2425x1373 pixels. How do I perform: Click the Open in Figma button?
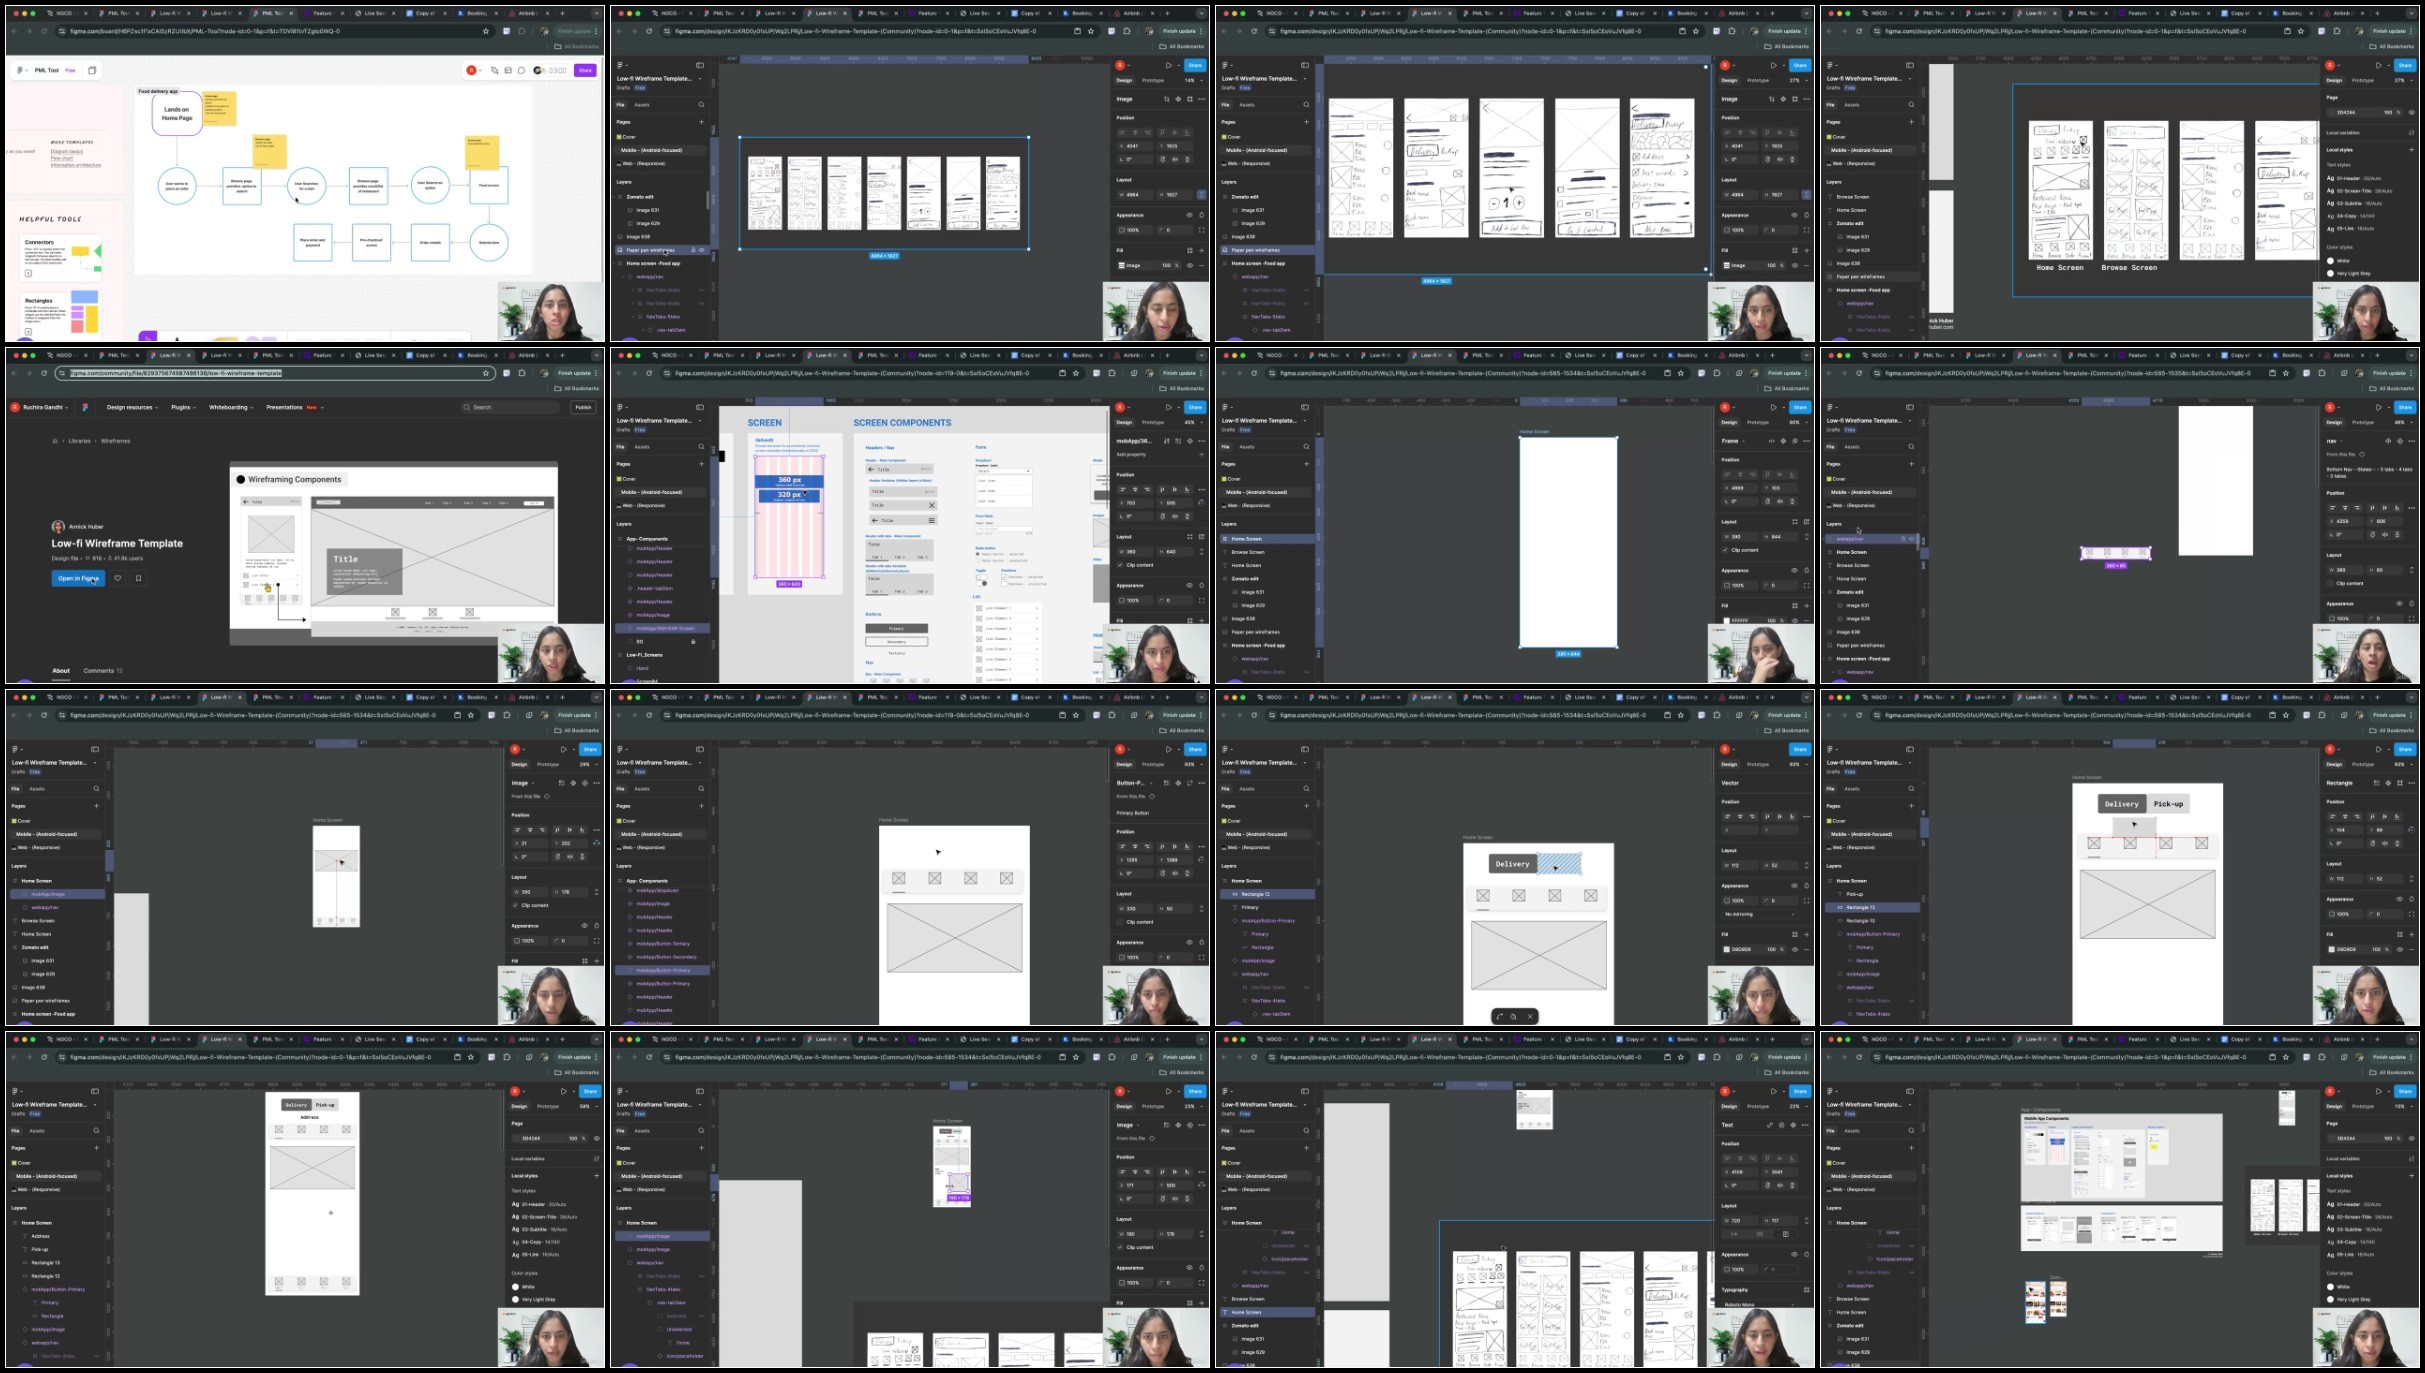click(78, 578)
